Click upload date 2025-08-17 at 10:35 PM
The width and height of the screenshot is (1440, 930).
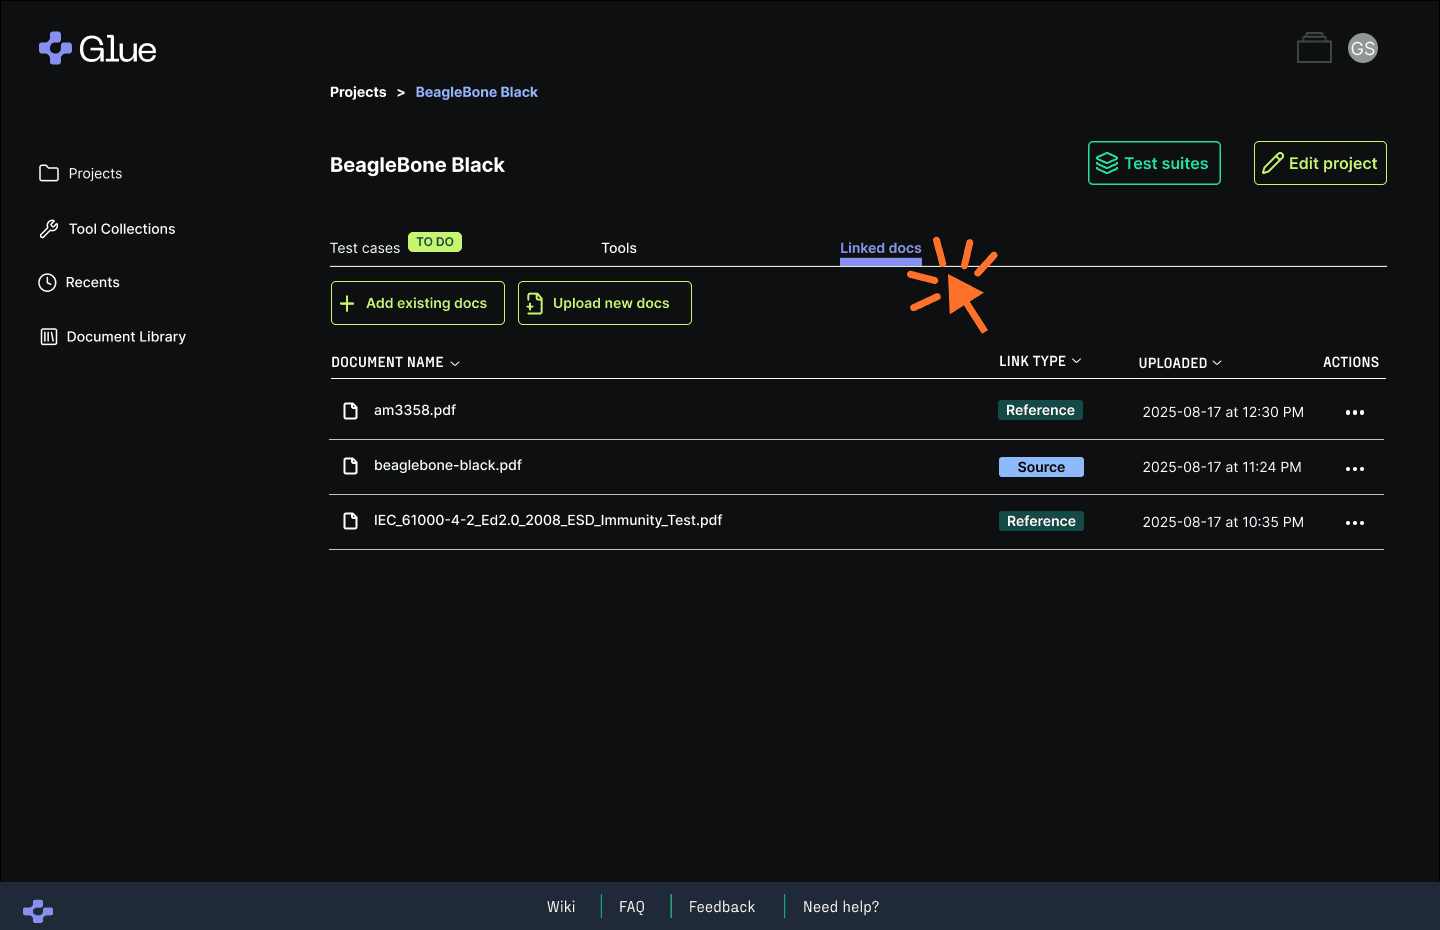click(1223, 522)
